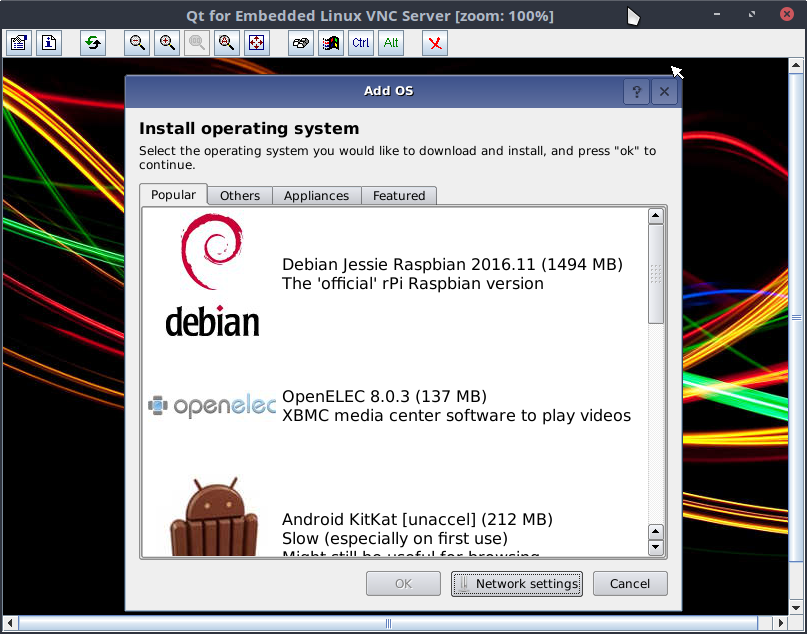Screen dimensions: 807x634
Task: Toggle full screen mode icon
Action: pos(257,43)
